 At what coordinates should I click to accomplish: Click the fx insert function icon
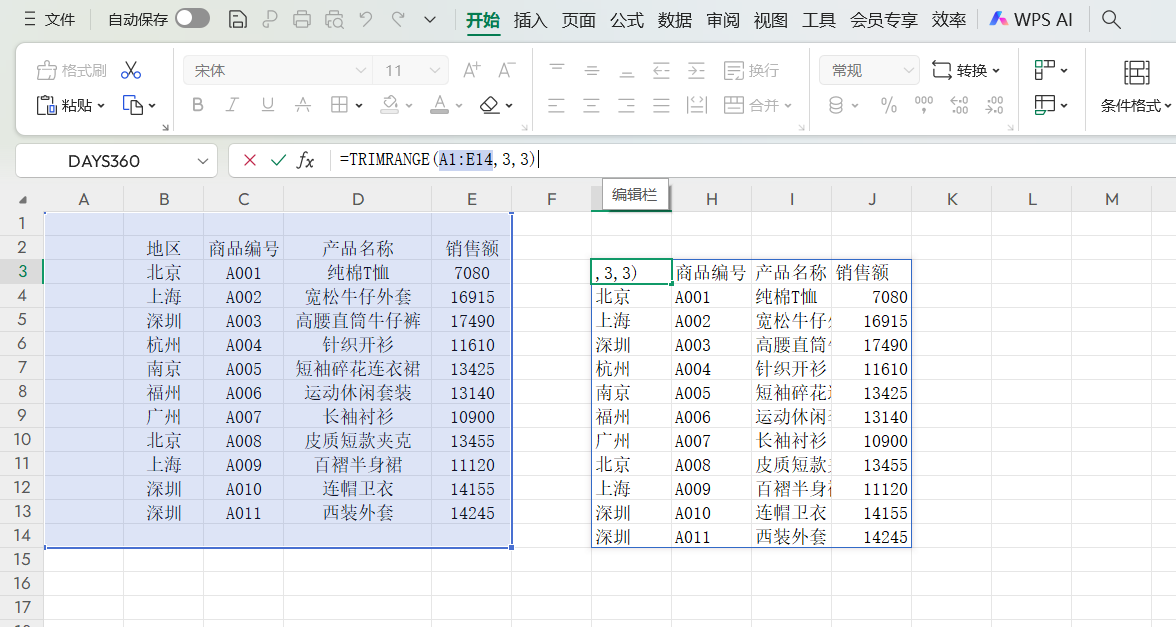pyautogui.click(x=305, y=159)
